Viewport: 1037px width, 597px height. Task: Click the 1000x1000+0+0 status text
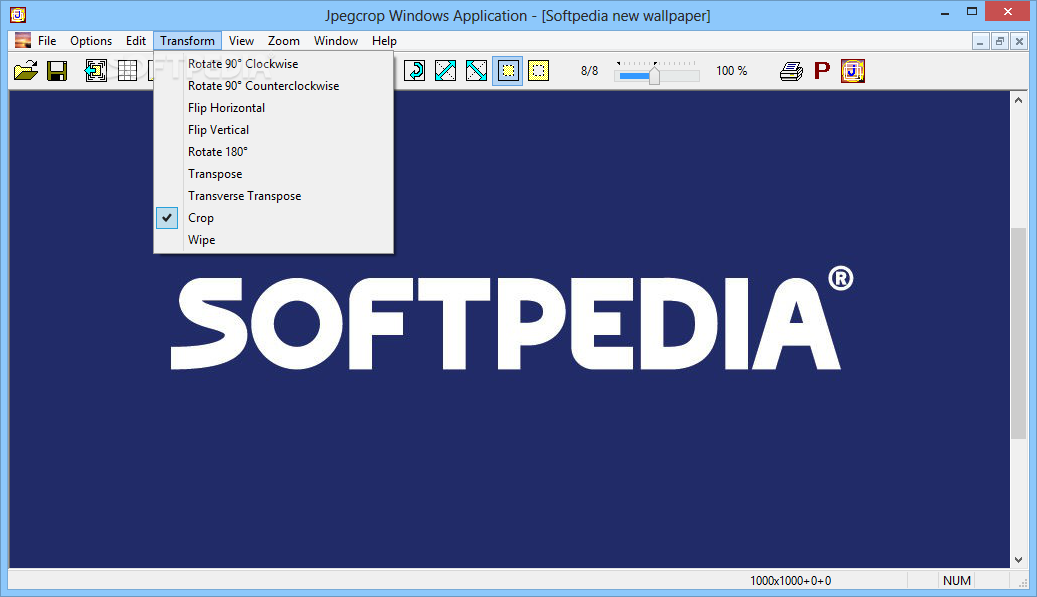coord(790,580)
